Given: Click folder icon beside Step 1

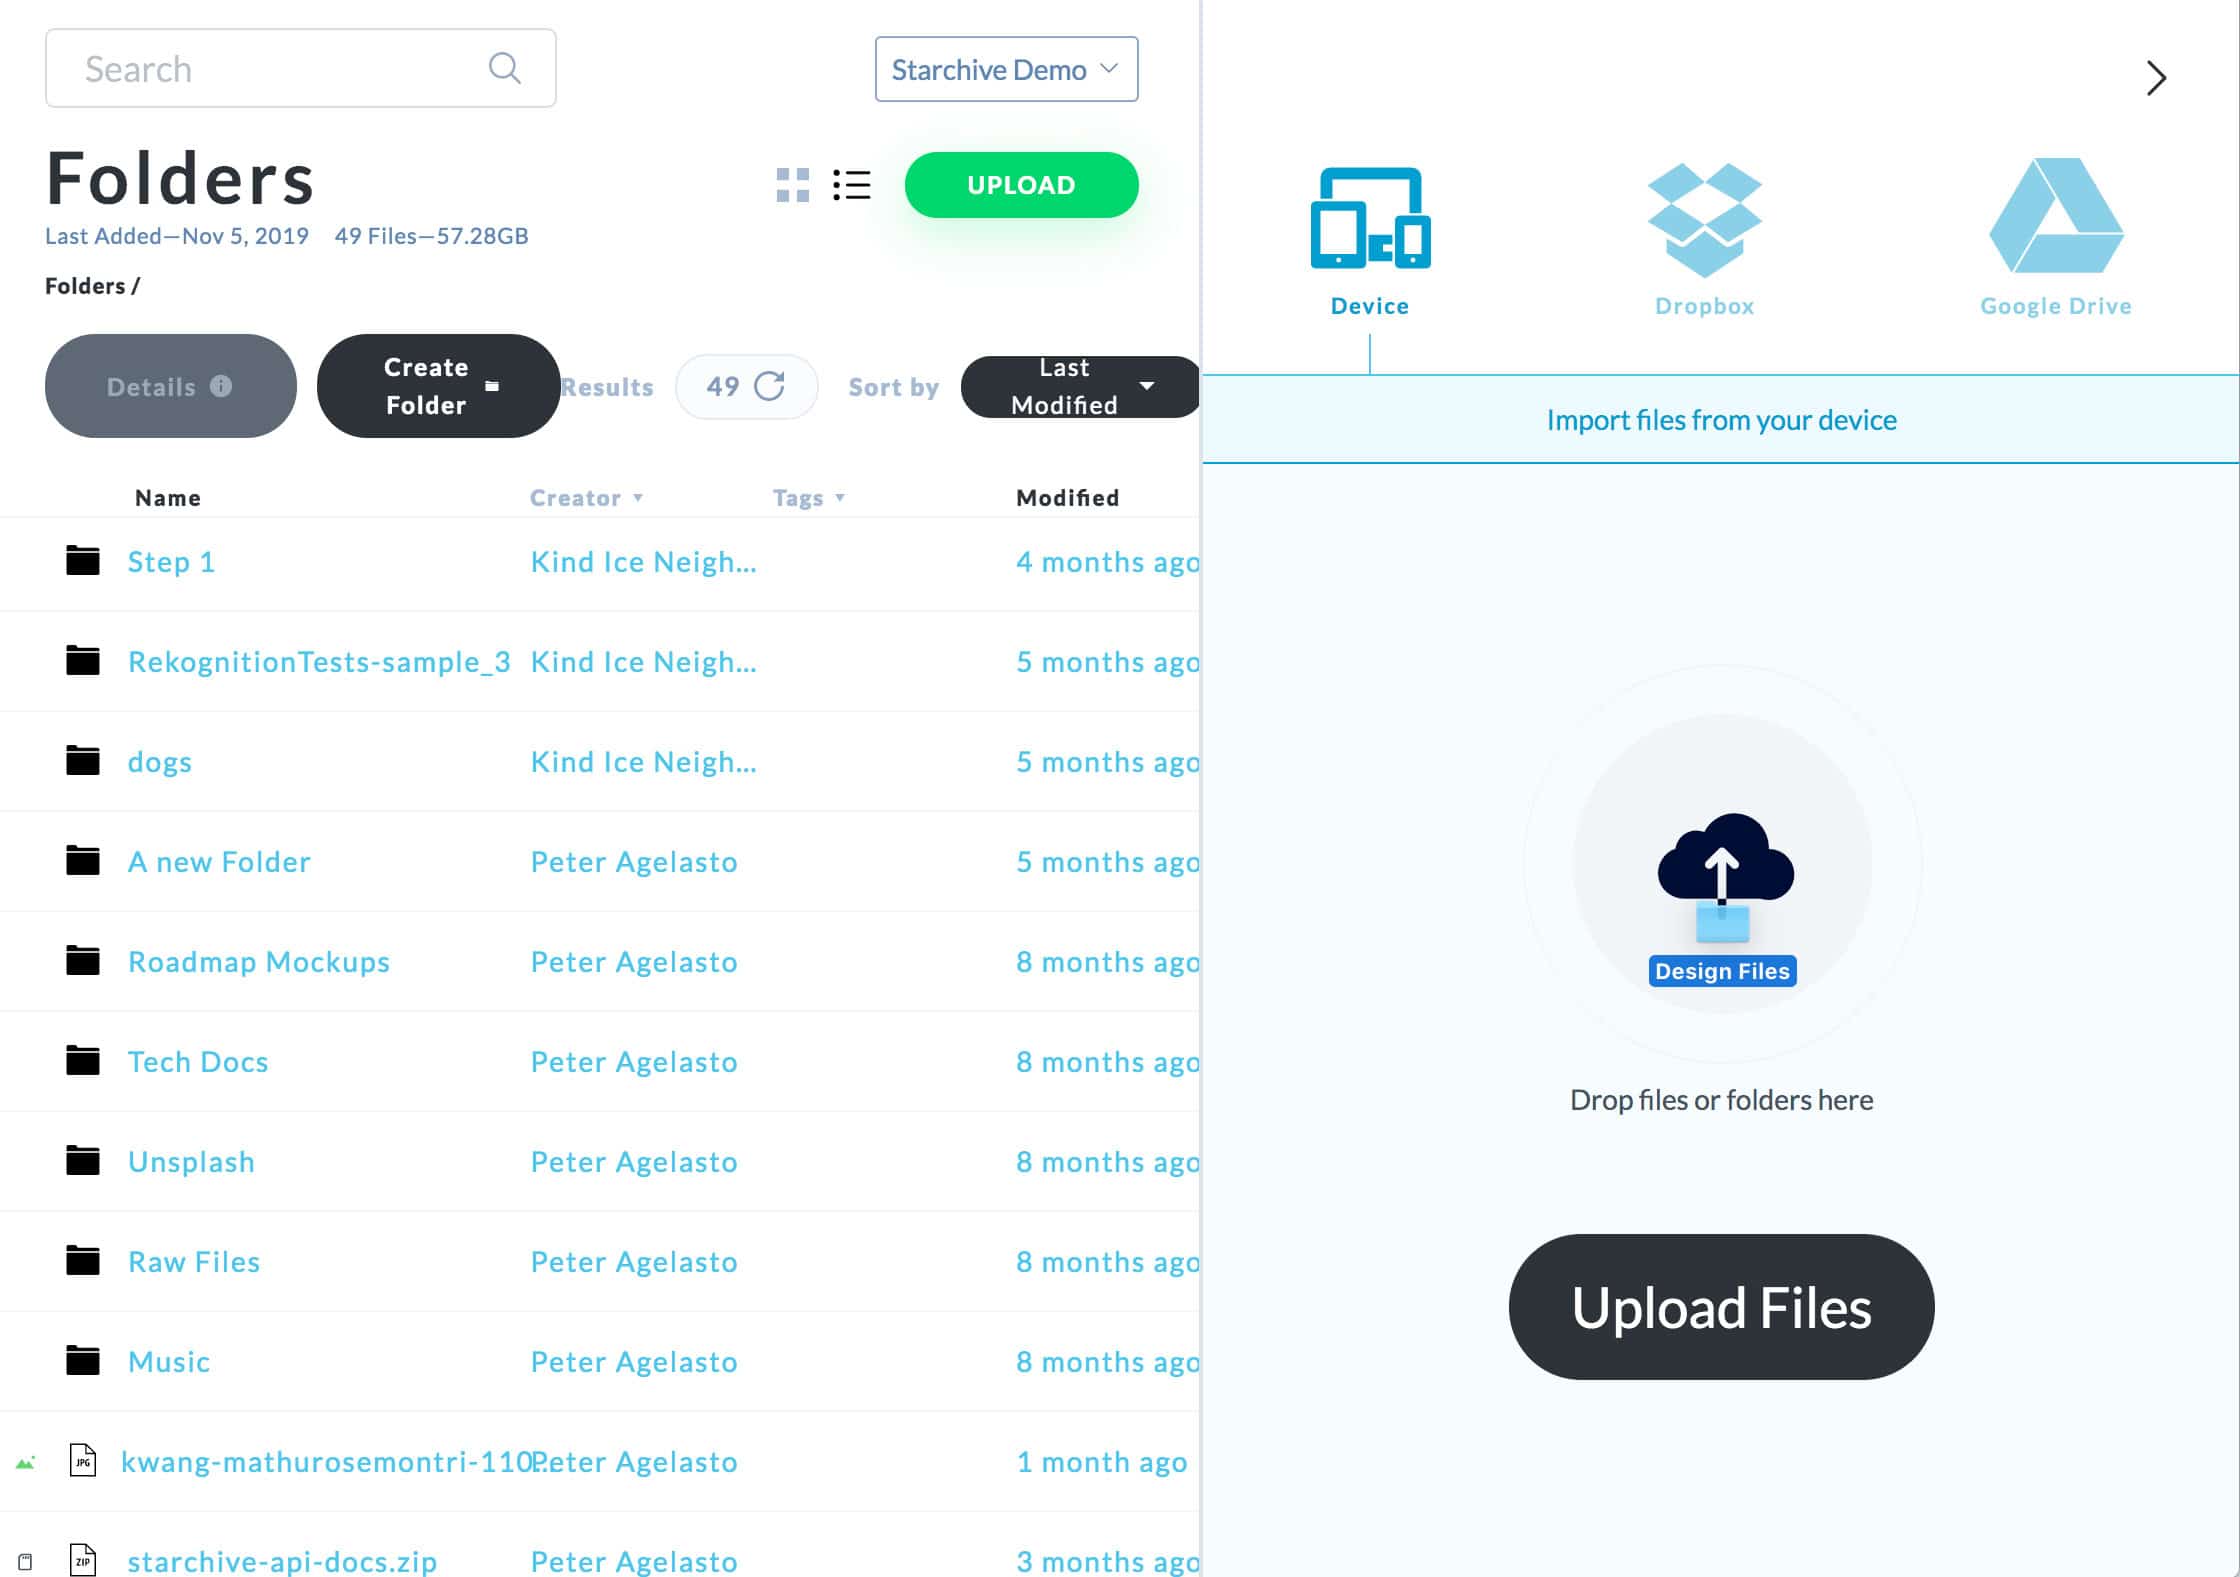Looking at the screenshot, I should coord(83,560).
